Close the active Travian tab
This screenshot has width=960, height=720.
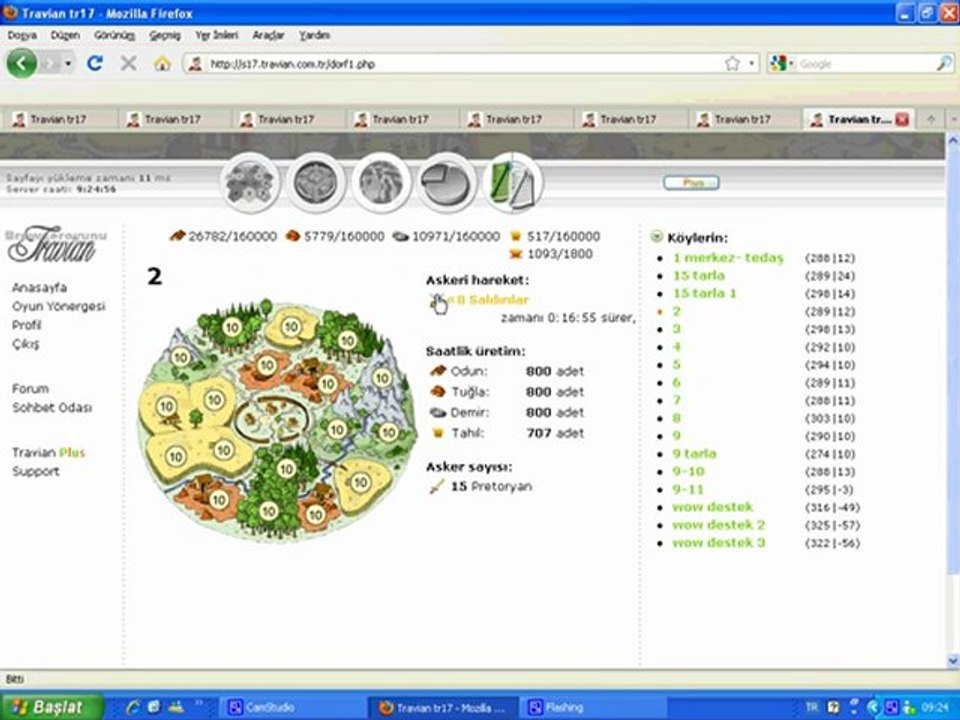tap(902, 119)
